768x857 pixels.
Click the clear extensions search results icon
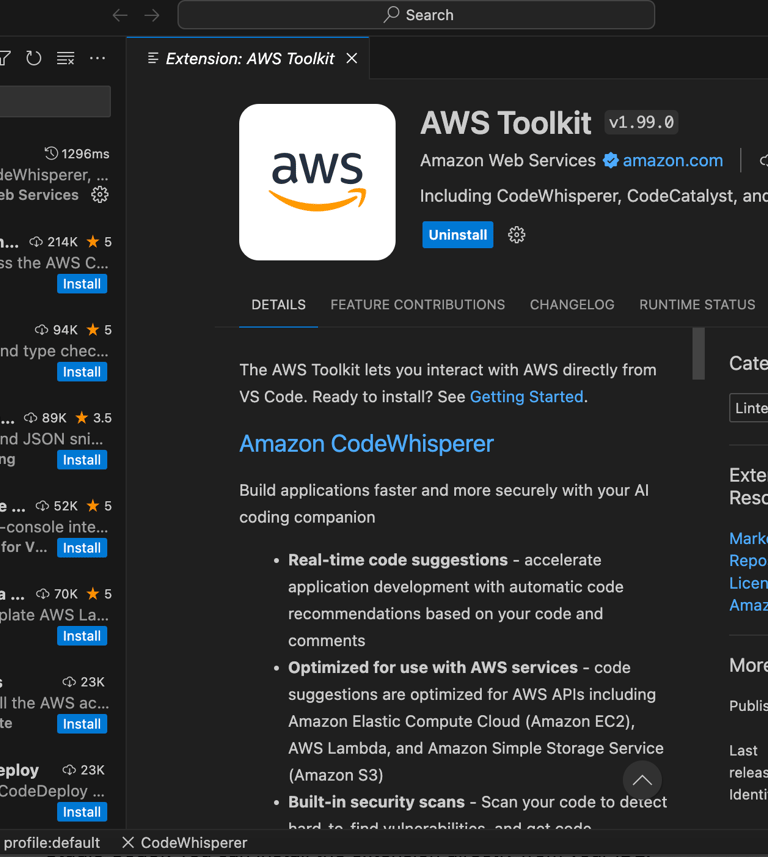point(66,58)
